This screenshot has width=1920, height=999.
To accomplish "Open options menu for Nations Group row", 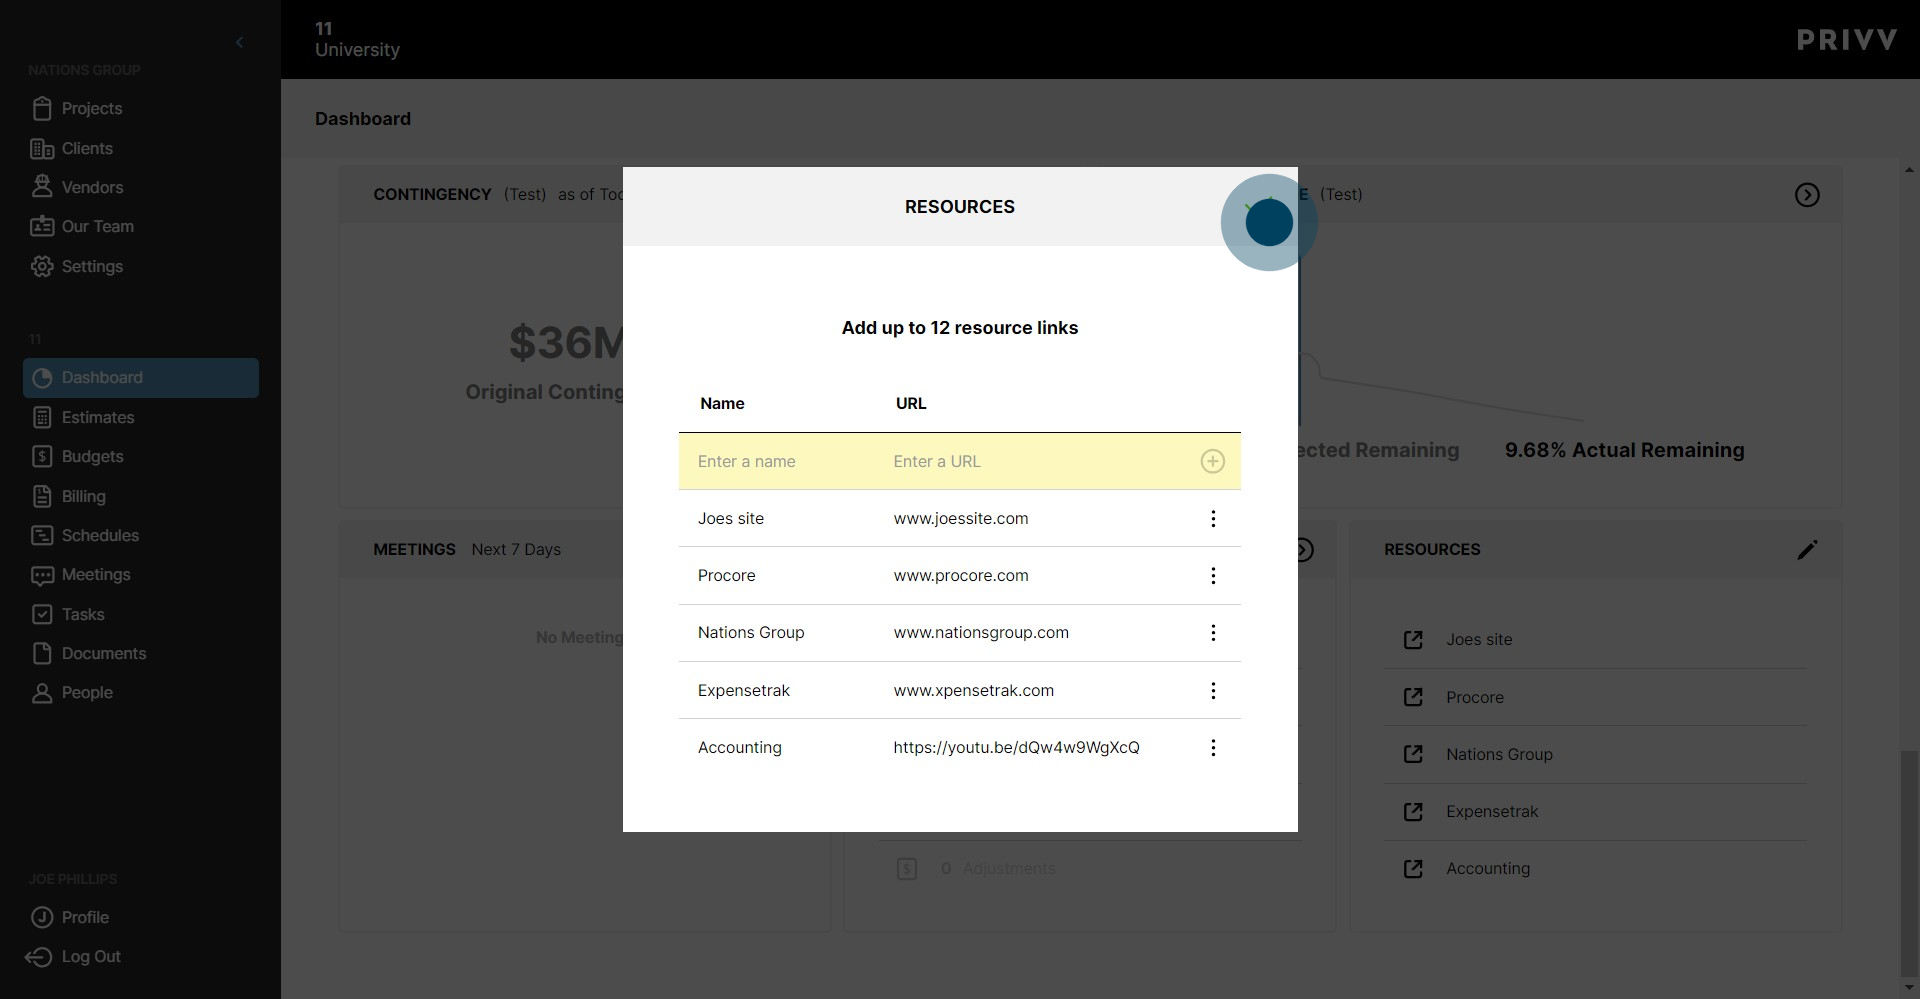I will coord(1213,633).
